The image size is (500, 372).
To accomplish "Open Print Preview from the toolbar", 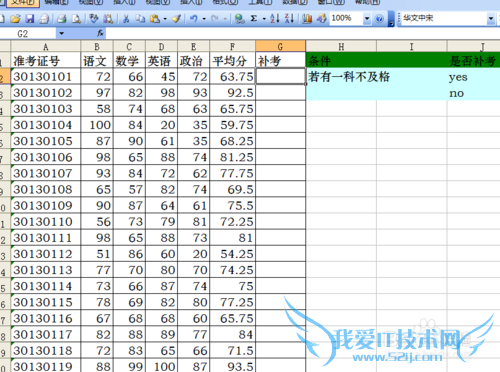I will [x=76, y=19].
